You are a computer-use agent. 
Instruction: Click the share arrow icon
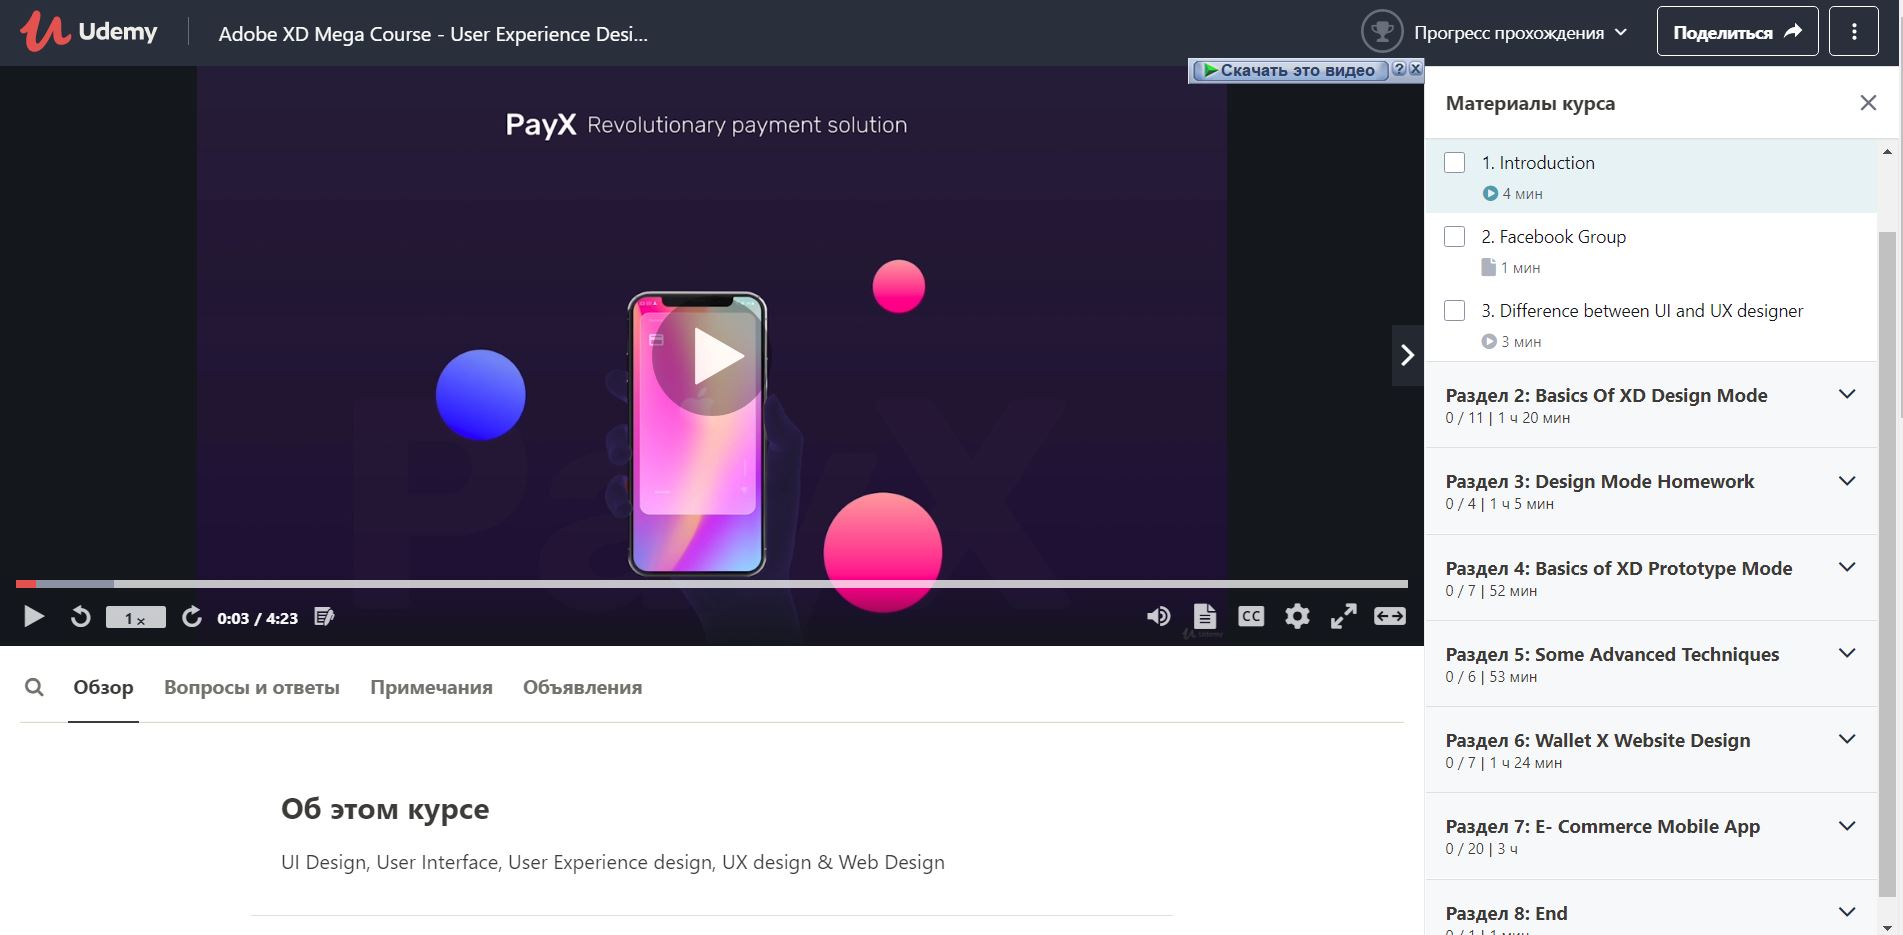(1793, 31)
